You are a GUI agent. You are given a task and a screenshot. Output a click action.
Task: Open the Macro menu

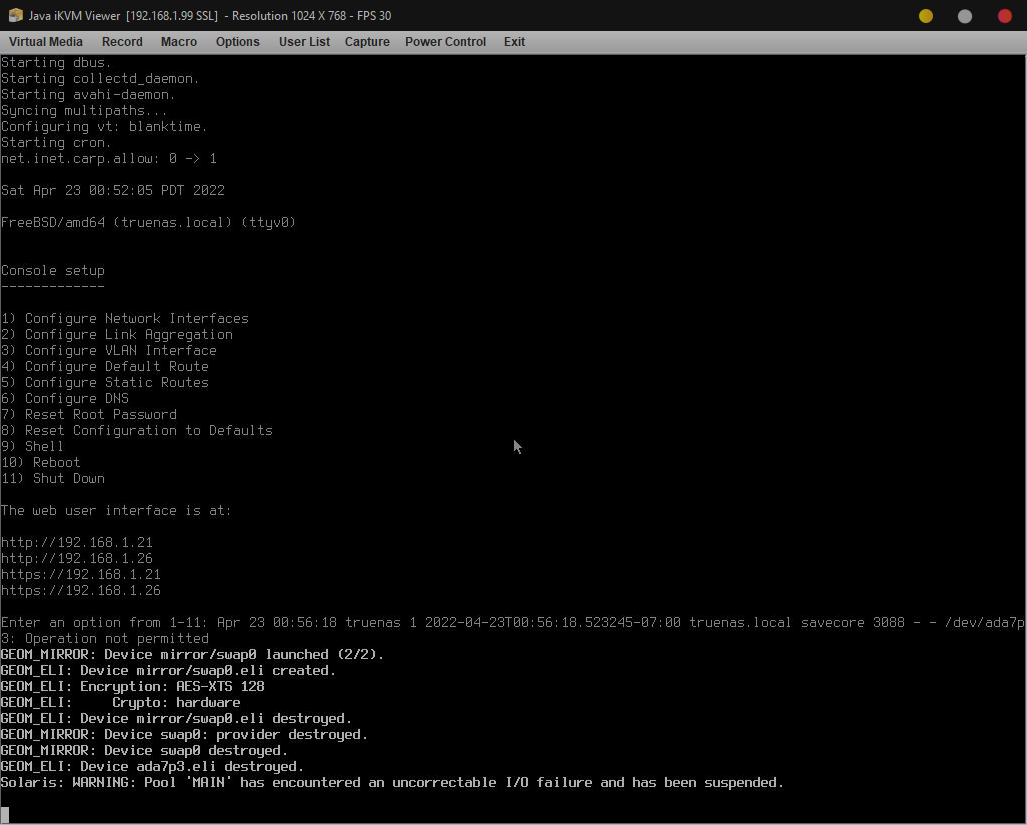(179, 42)
